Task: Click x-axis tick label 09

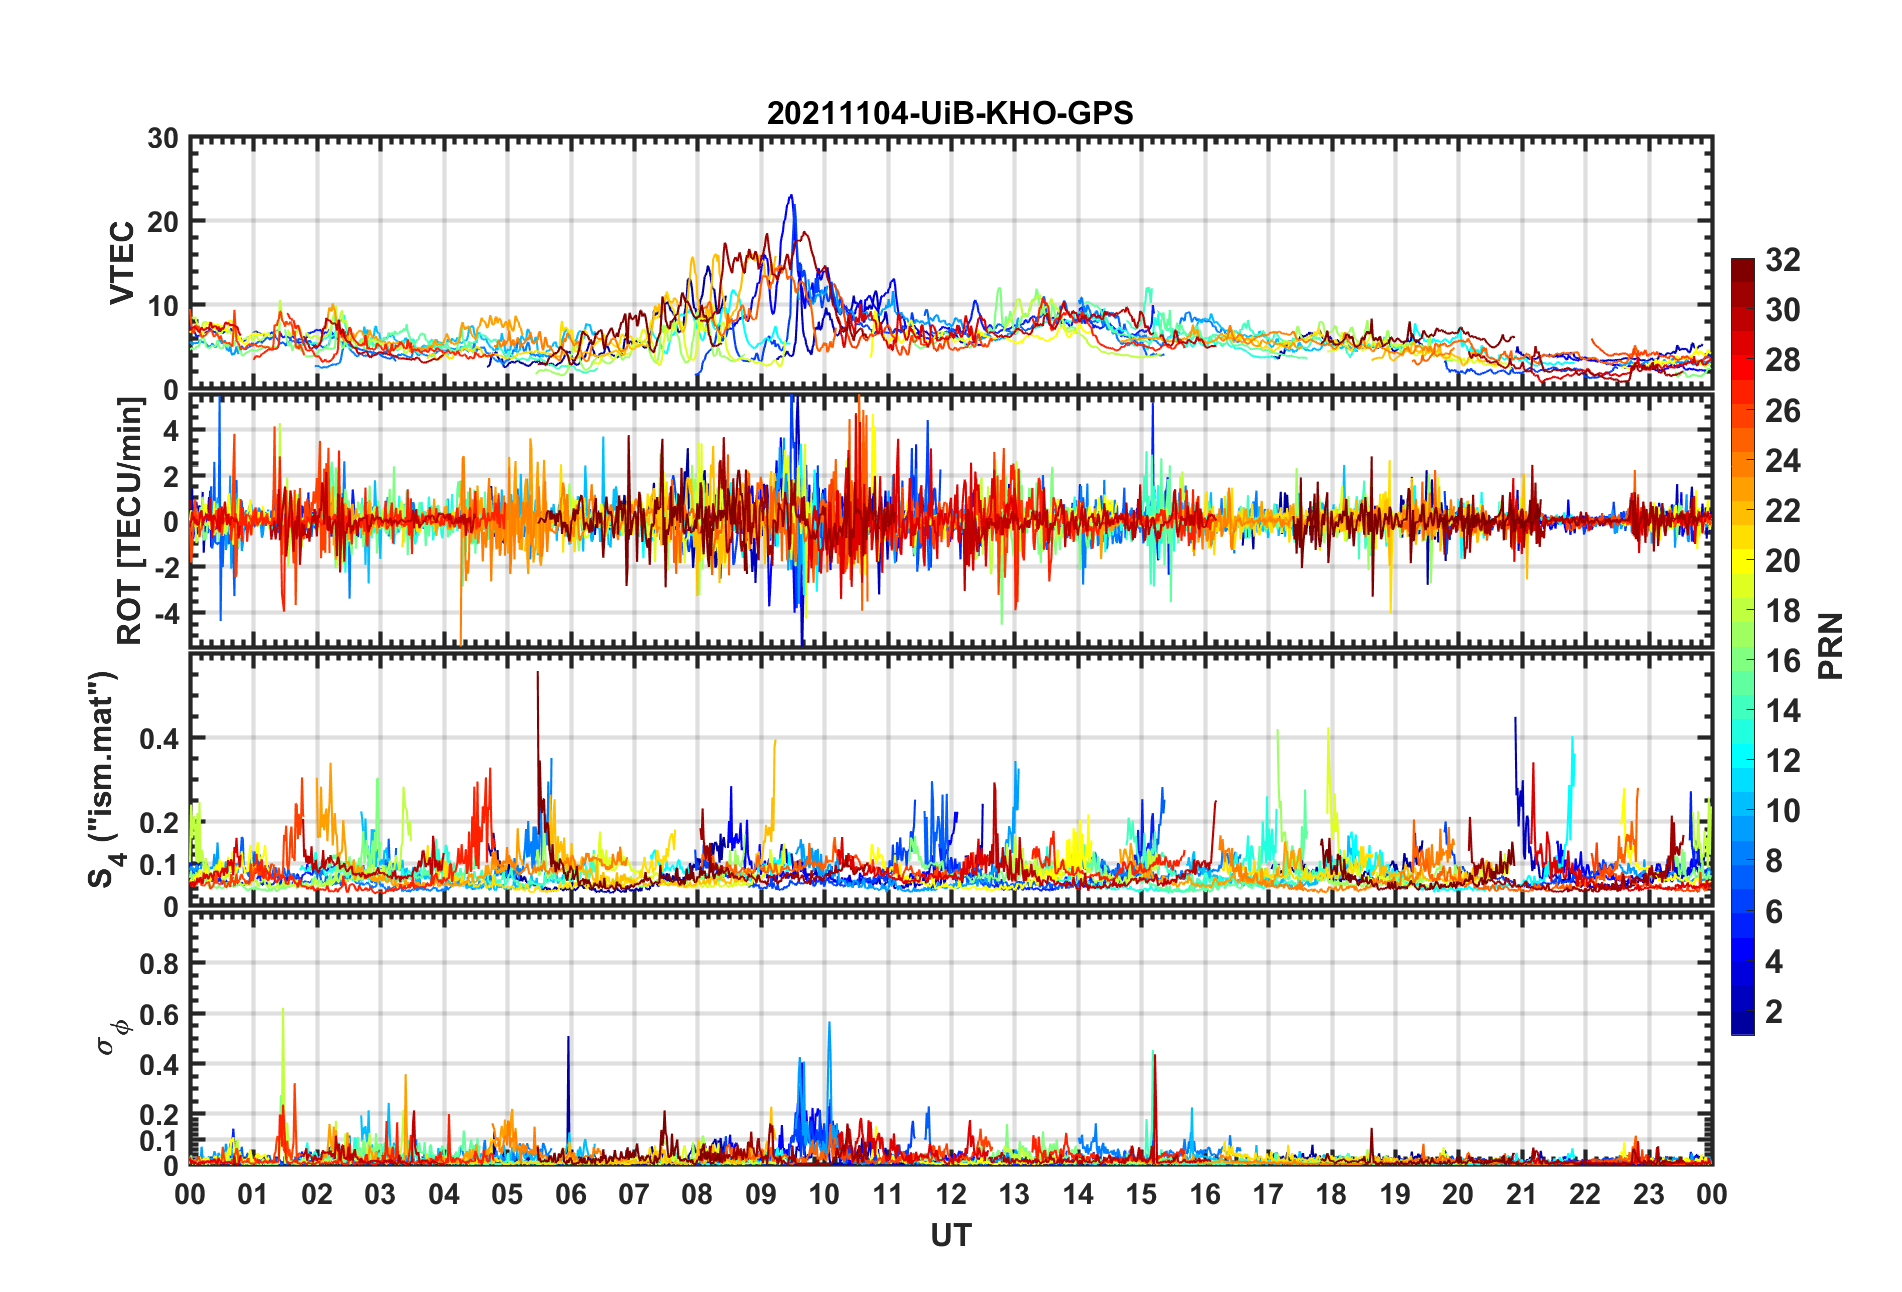Action: pos(761,1194)
